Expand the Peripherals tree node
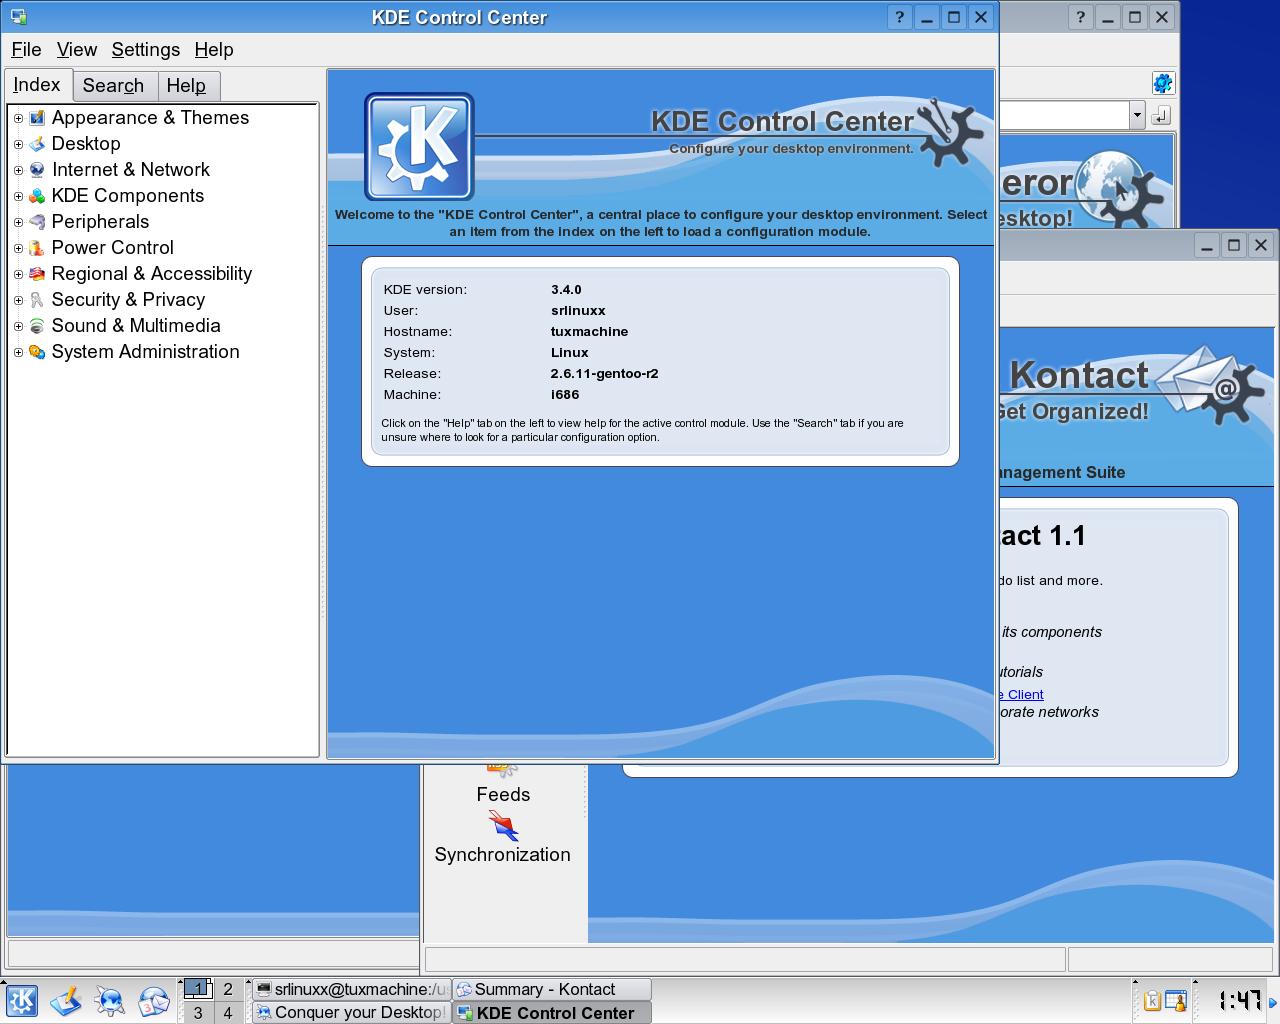The image size is (1280, 1024). [18, 222]
